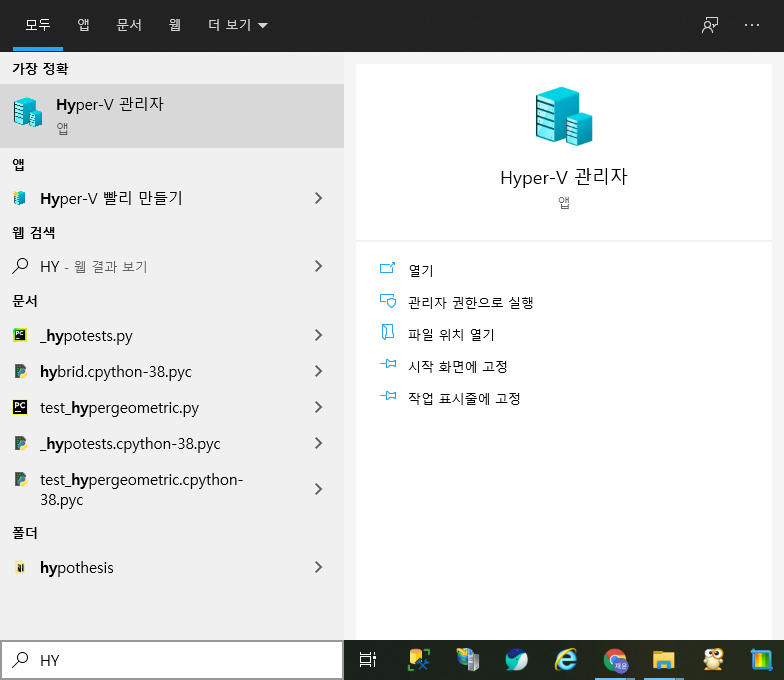Open Internet Explorer on the taskbar
This screenshot has width=784, height=680.
point(566,659)
